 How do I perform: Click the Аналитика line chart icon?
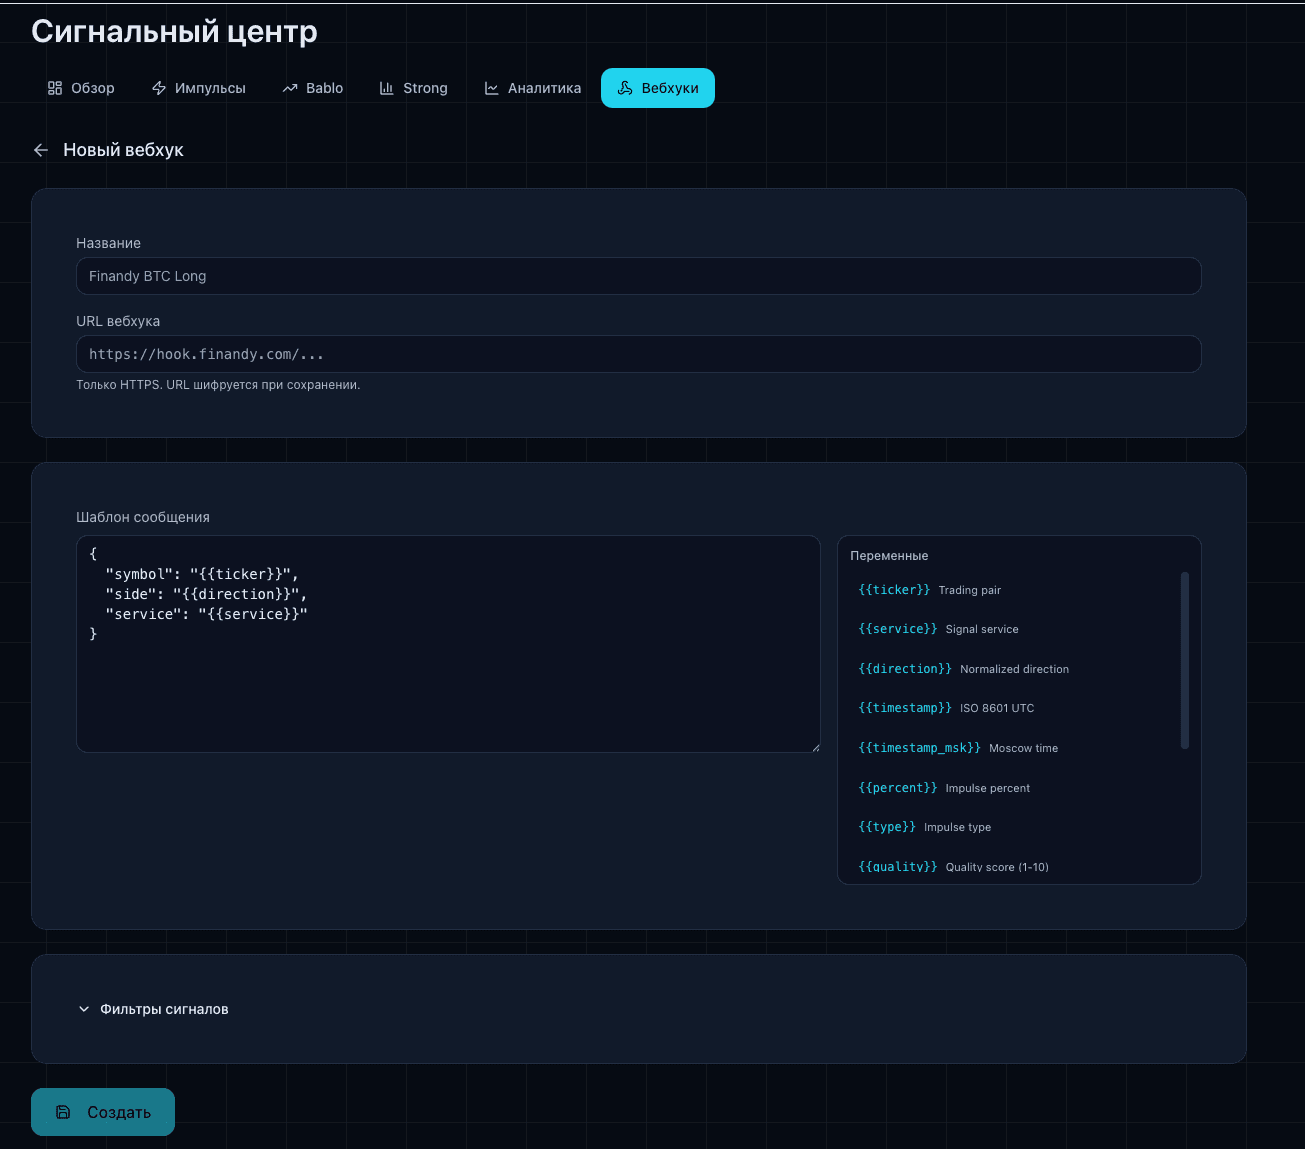pos(492,88)
